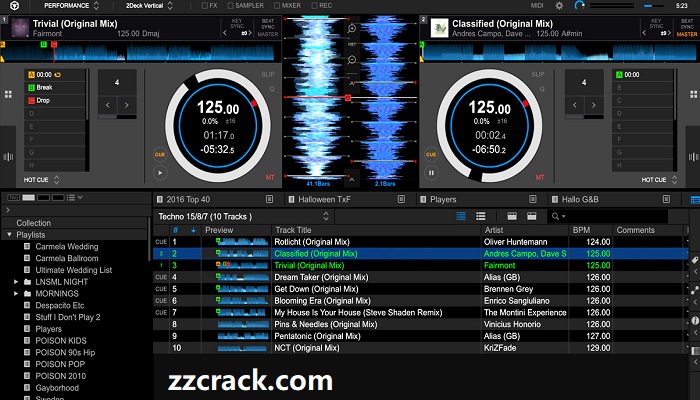Click orange loop icon on hot cue A
700x400 pixels.
point(58,75)
